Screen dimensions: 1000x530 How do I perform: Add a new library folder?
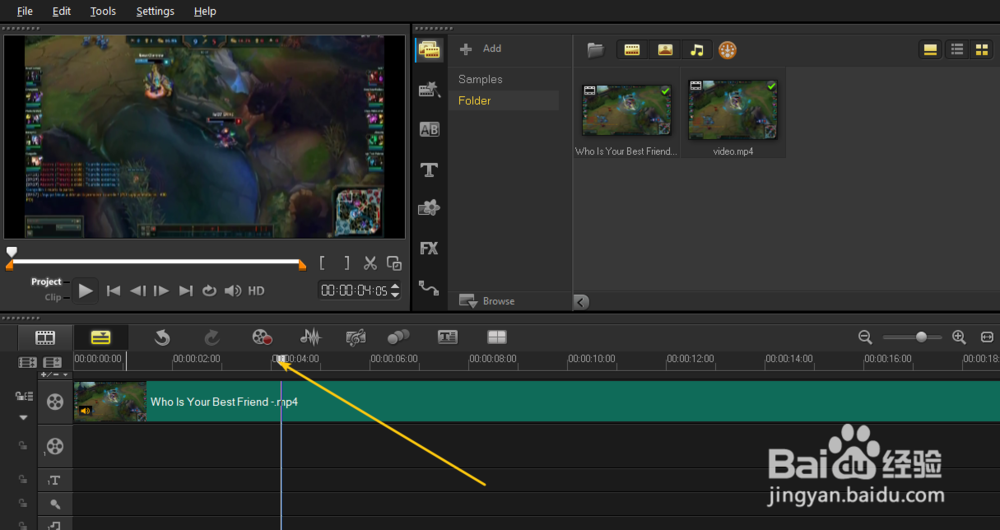pos(482,48)
